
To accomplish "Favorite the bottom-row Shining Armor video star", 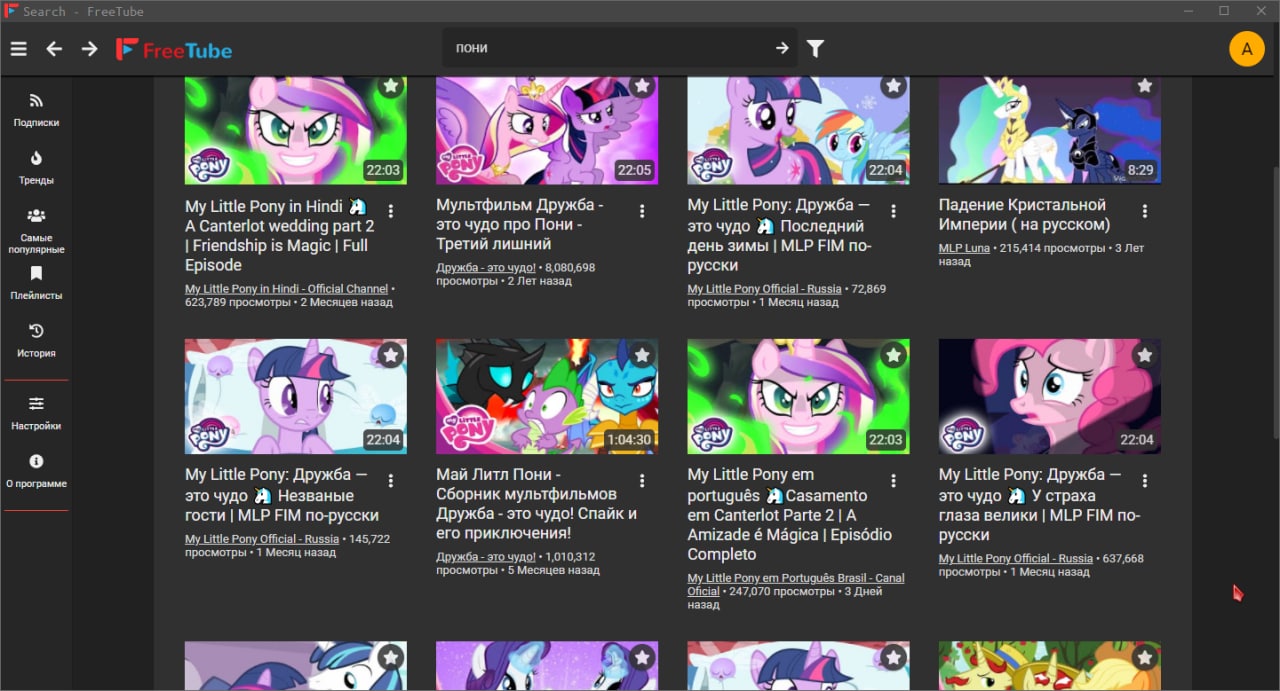I will (391, 657).
